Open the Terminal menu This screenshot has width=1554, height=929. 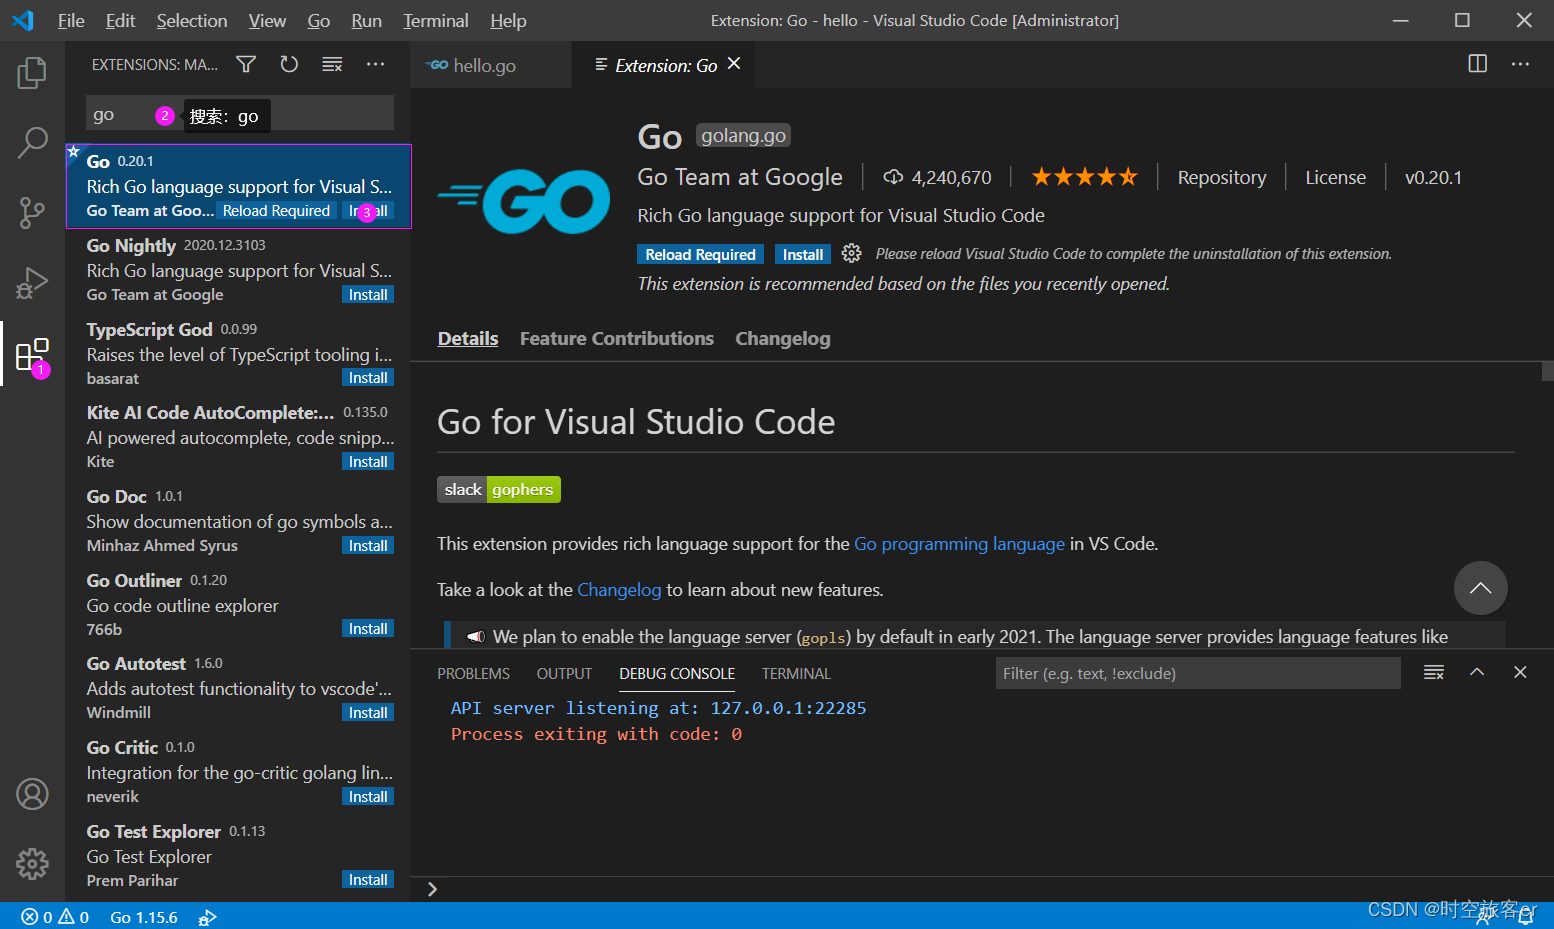pos(436,20)
